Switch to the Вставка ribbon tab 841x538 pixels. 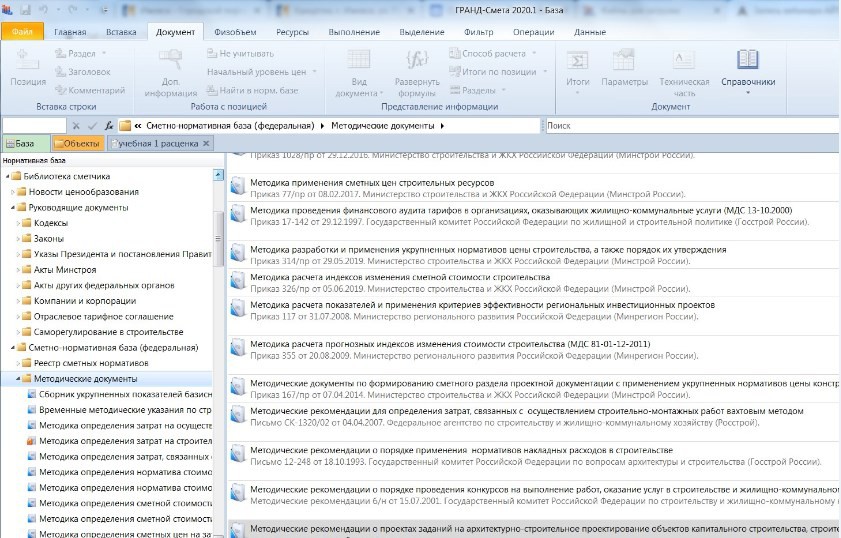[121, 32]
